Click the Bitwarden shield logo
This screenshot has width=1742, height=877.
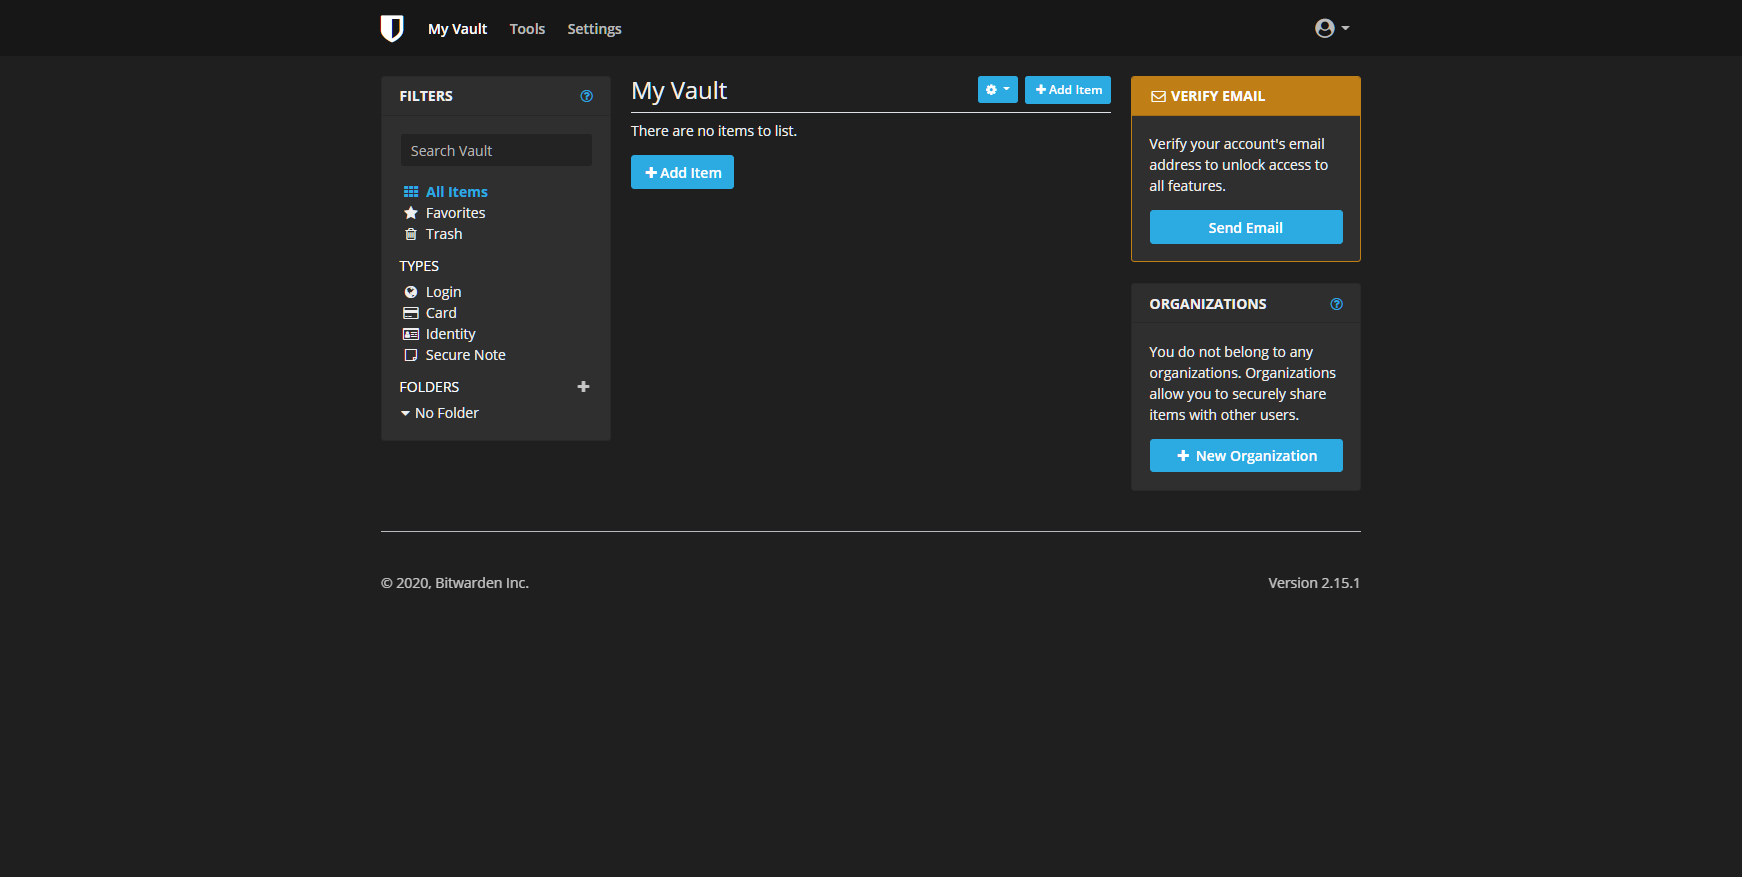[392, 29]
